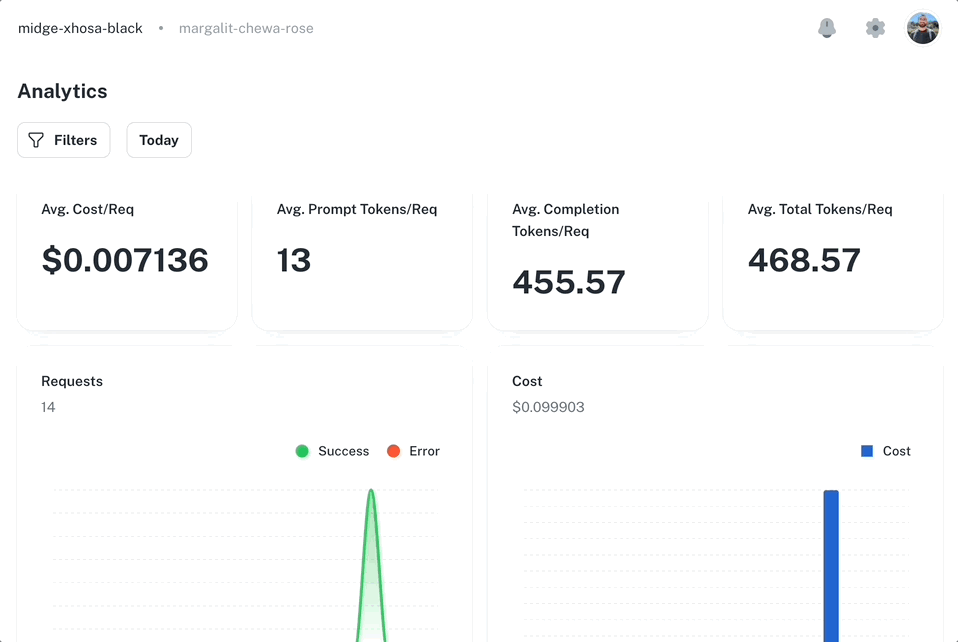Toggle the Success series visibility
Viewport: 958px width, 642px height.
tap(332, 451)
